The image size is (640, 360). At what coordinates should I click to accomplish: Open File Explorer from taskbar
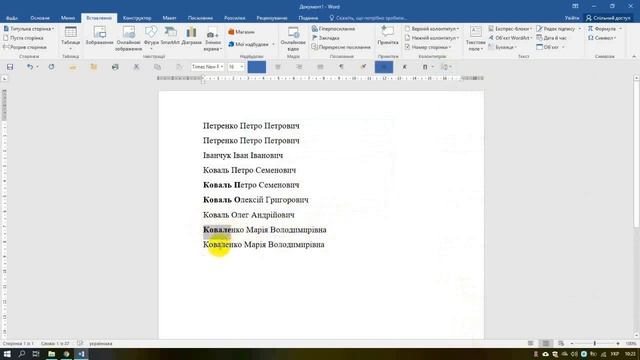click(x=51, y=354)
